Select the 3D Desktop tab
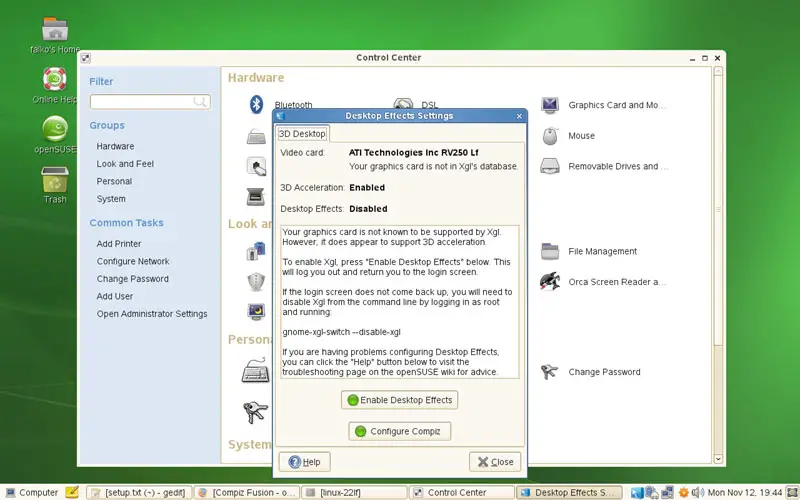This screenshot has height=500, width=800. click(302, 134)
